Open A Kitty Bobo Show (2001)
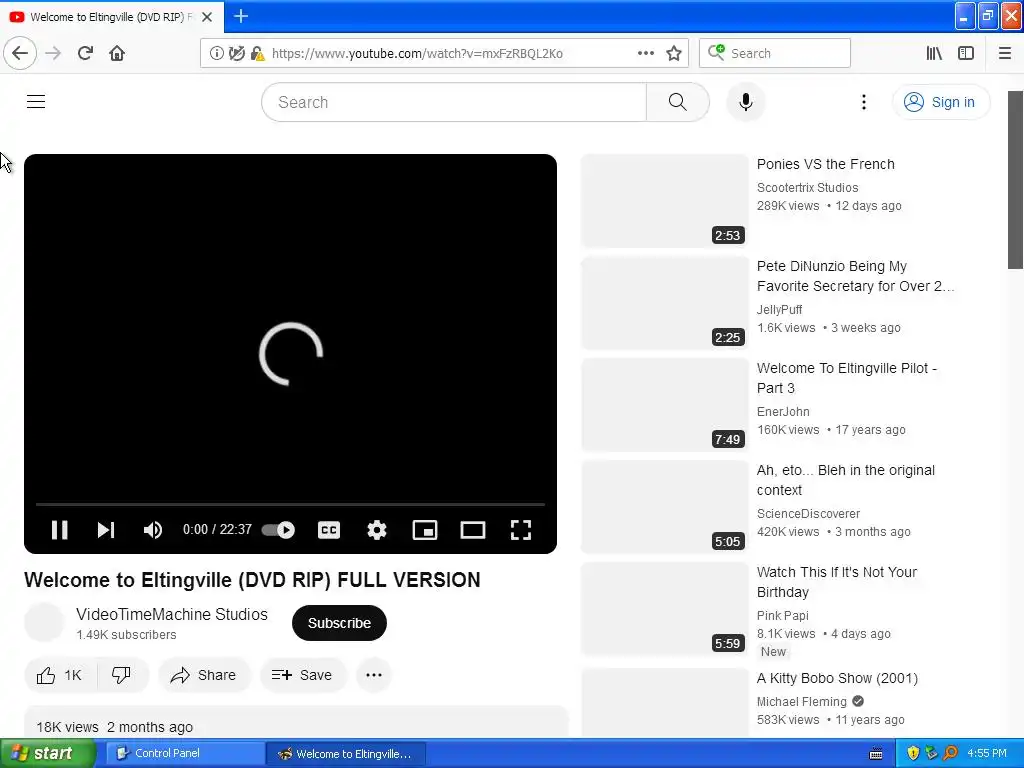 pyautogui.click(x=837, y=678)
